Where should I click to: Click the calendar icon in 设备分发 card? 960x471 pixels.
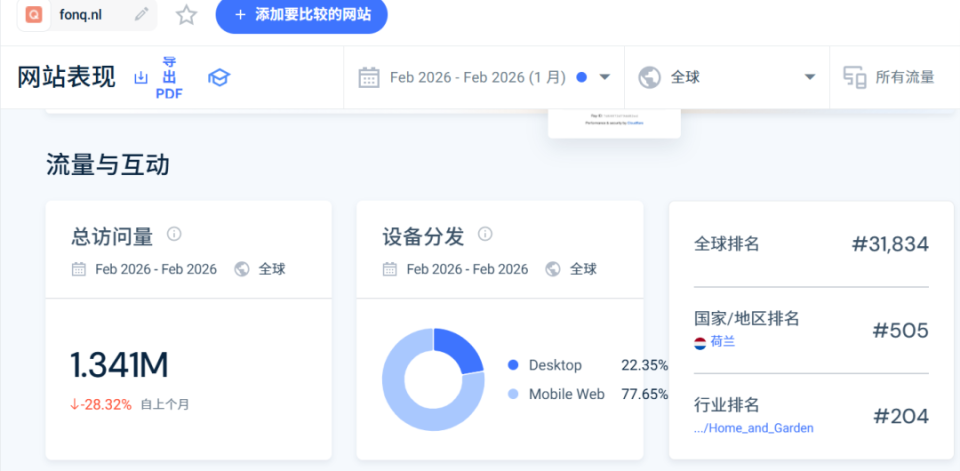pos(389,269)
